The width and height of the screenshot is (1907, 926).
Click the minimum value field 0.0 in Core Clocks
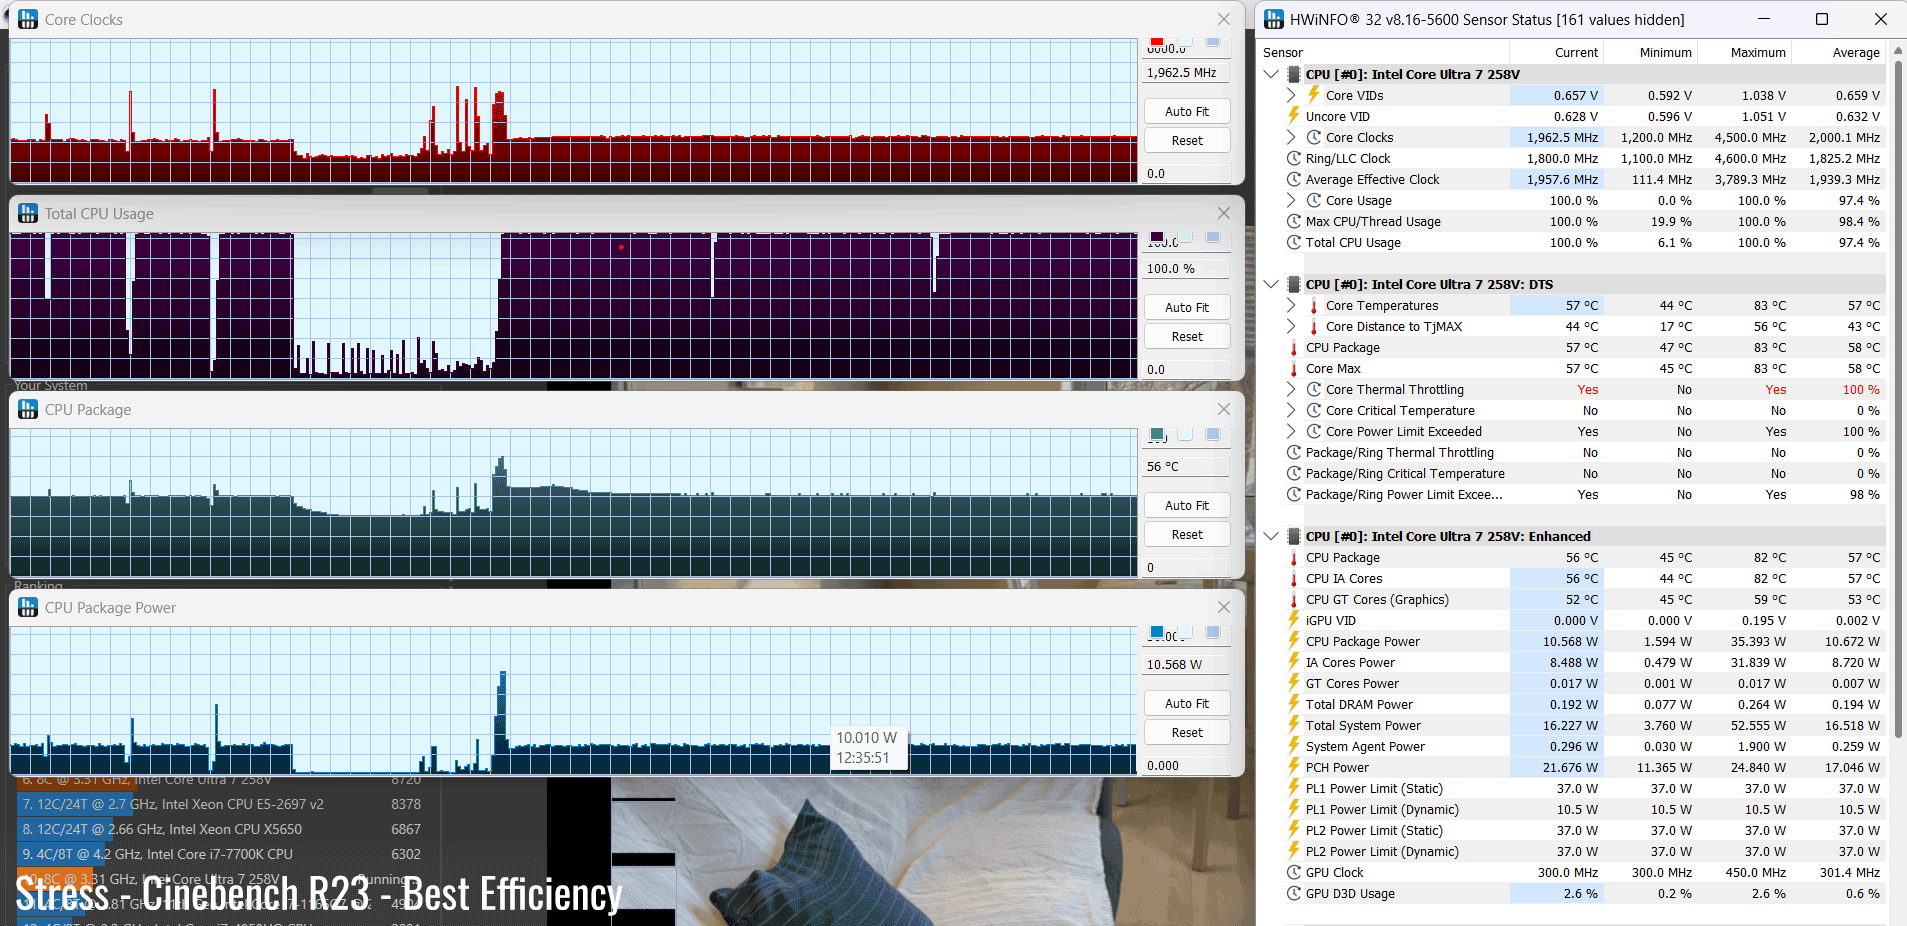coord(1187,173)
